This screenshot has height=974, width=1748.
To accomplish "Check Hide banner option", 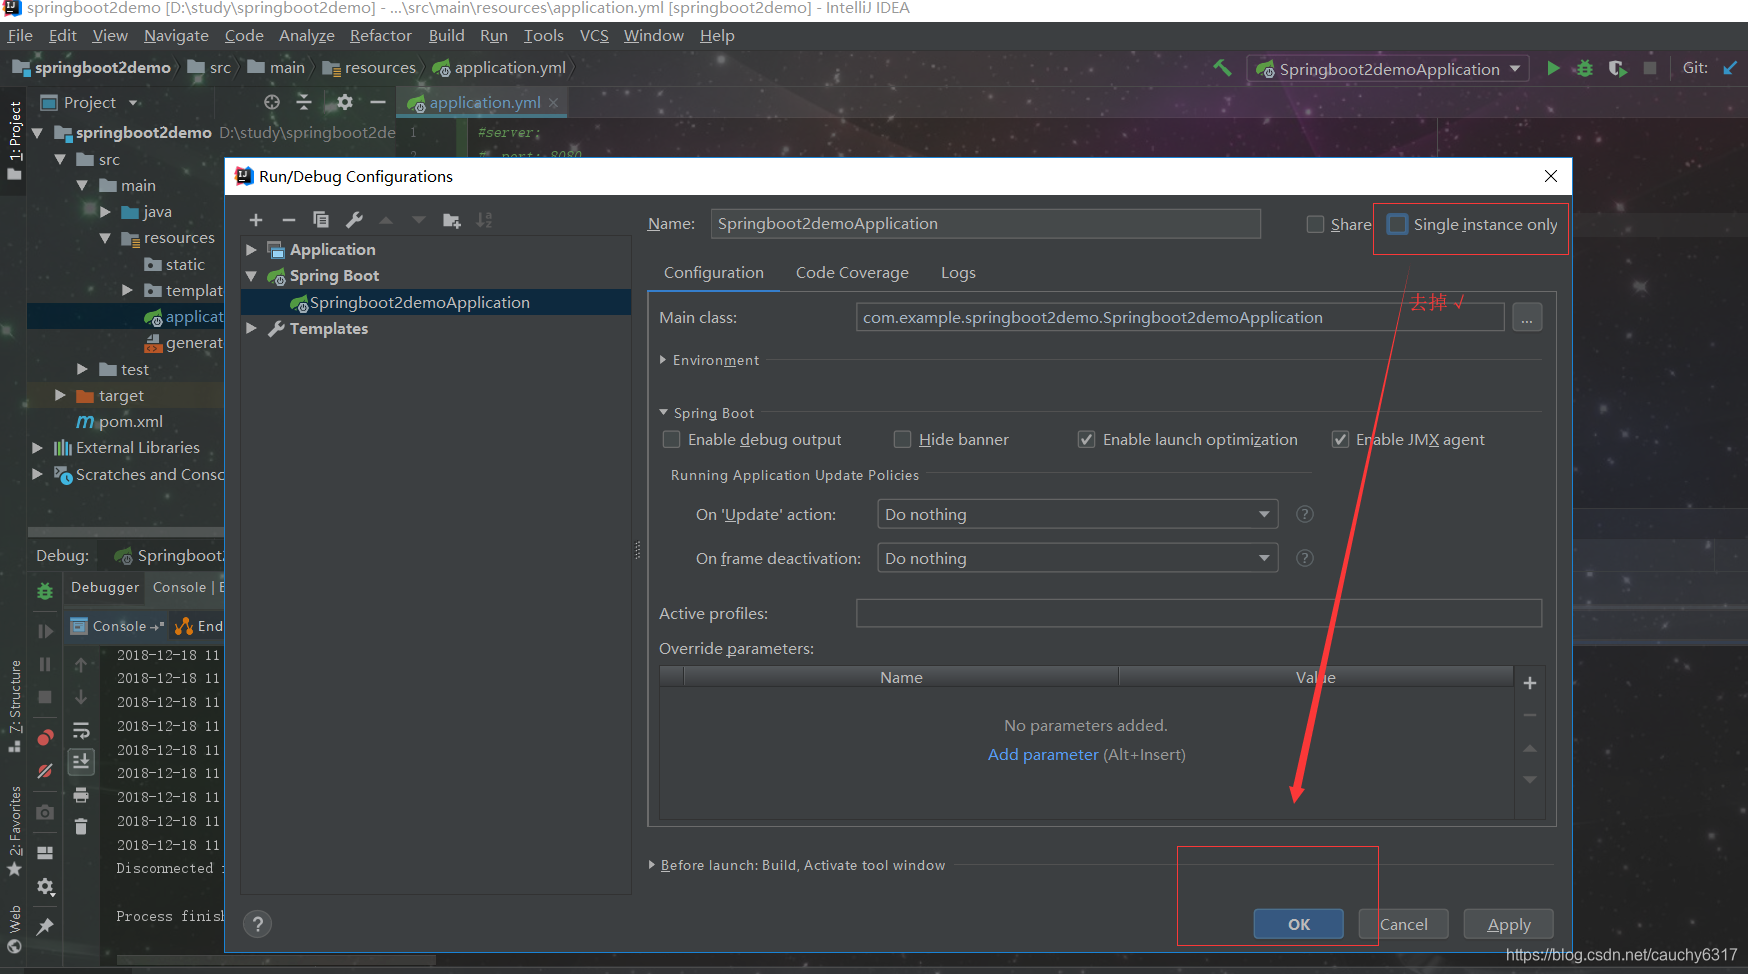I will tap(903, 439).
